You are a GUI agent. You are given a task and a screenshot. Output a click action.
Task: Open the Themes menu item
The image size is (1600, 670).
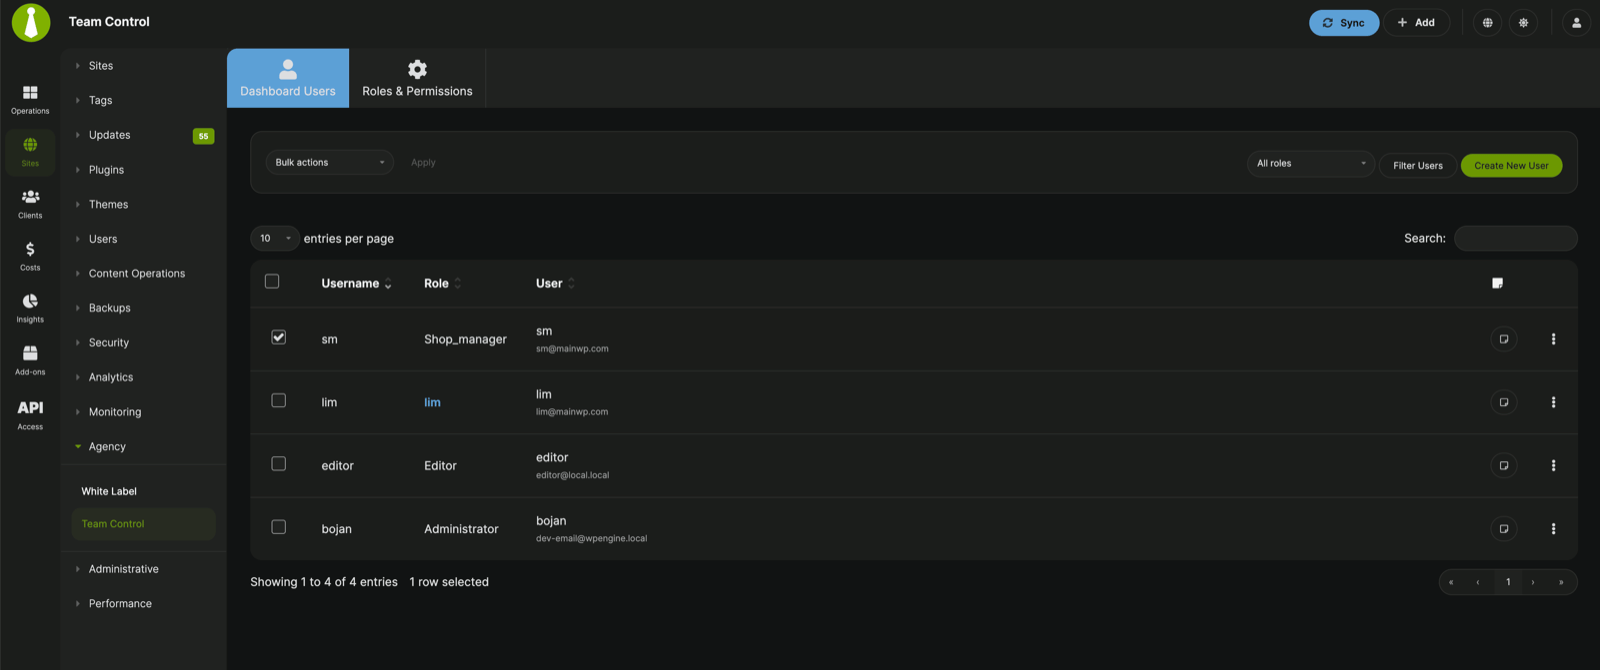(143, 204)
